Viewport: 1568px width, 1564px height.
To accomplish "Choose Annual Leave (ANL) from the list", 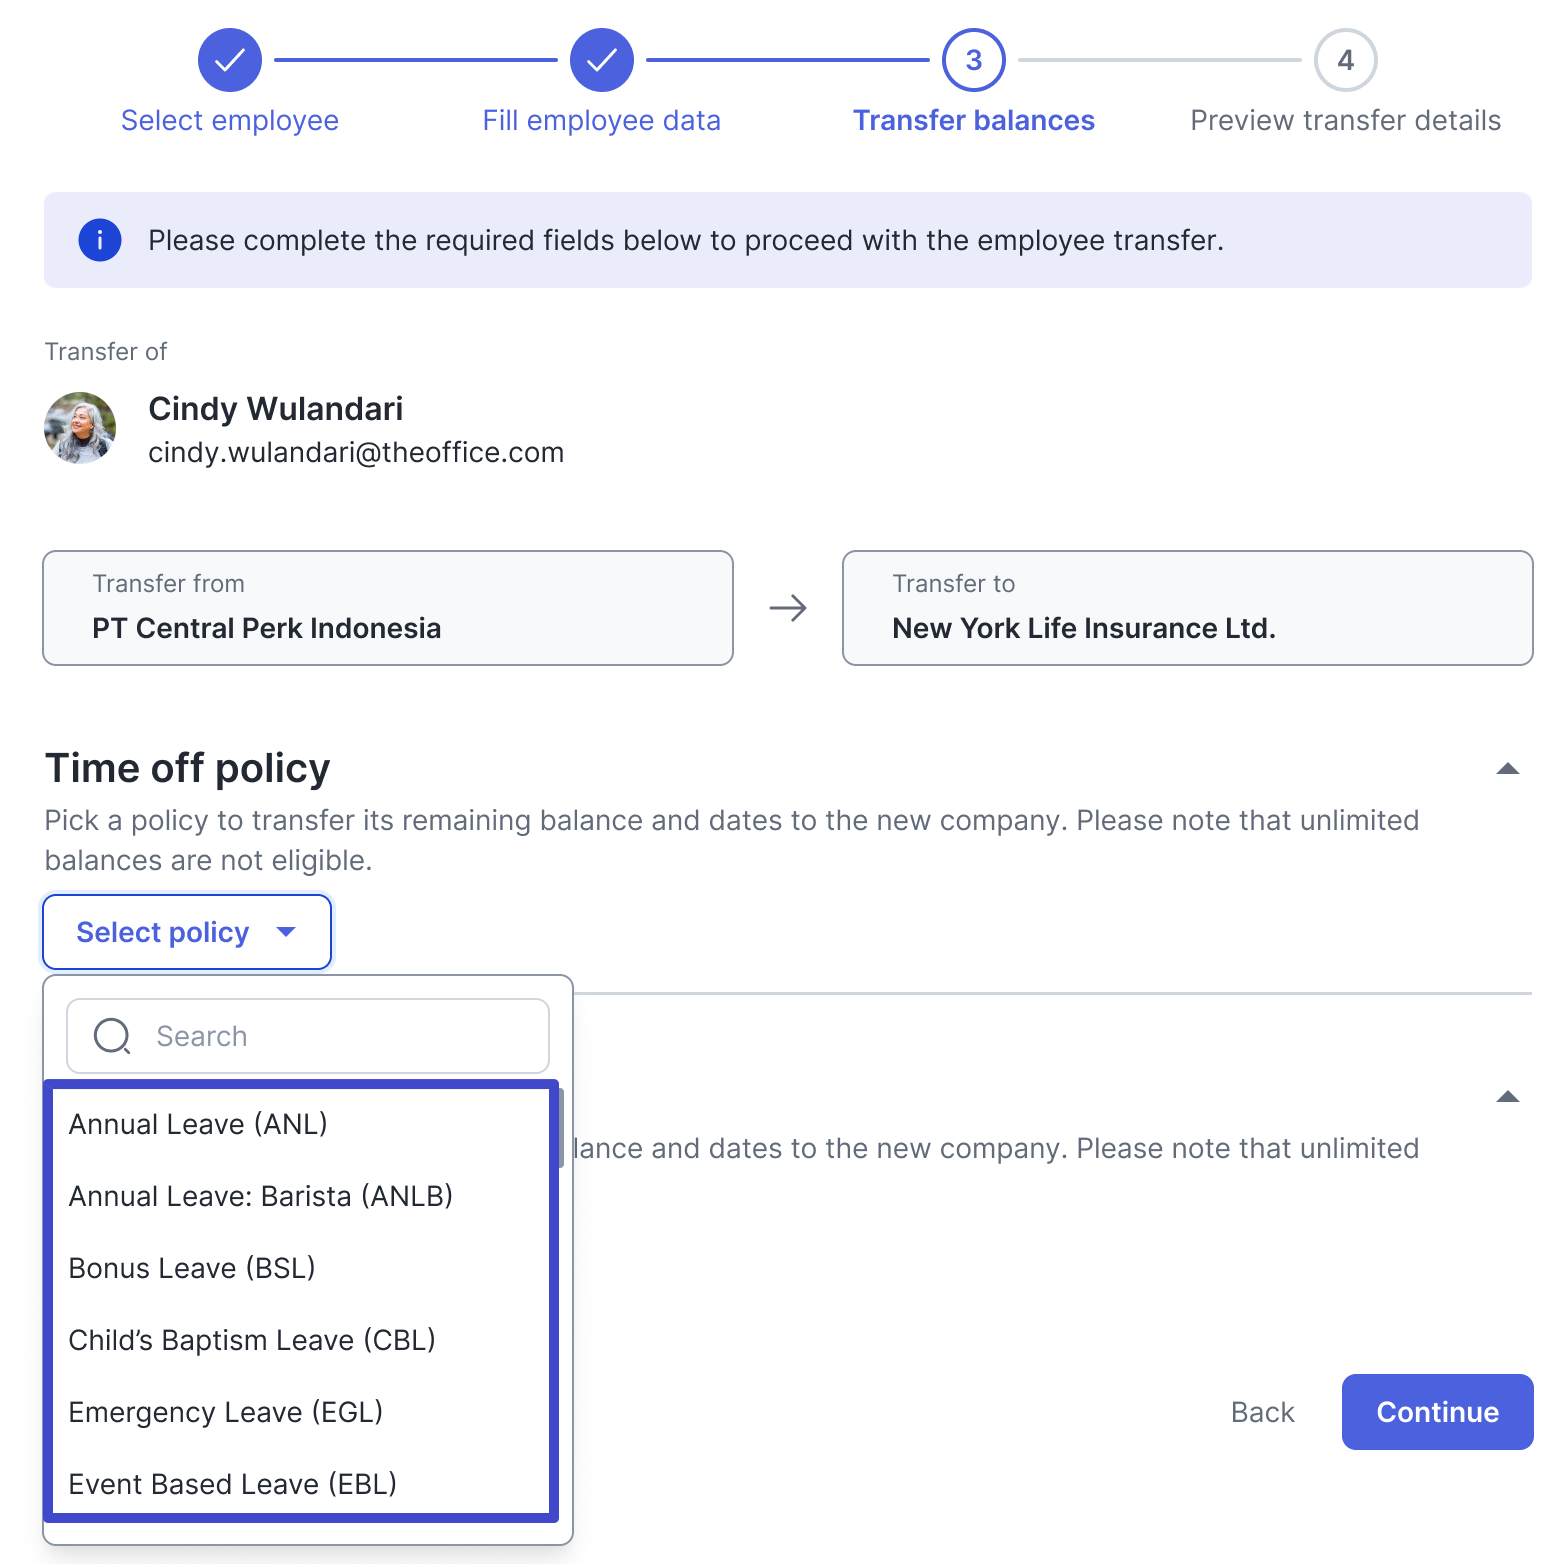I will 300,1124.
